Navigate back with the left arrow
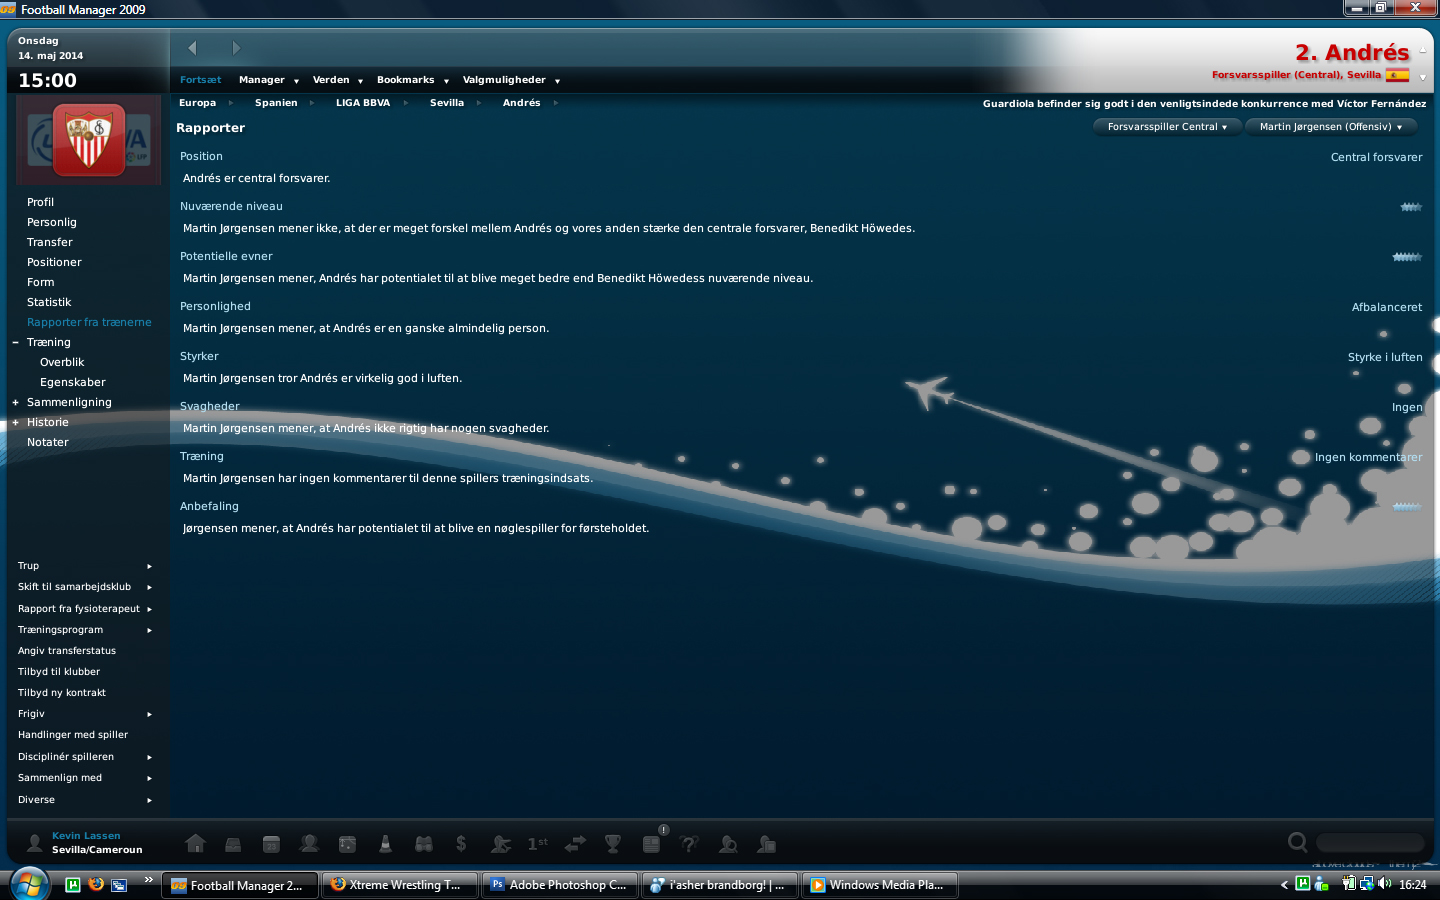 click(192, 48)
